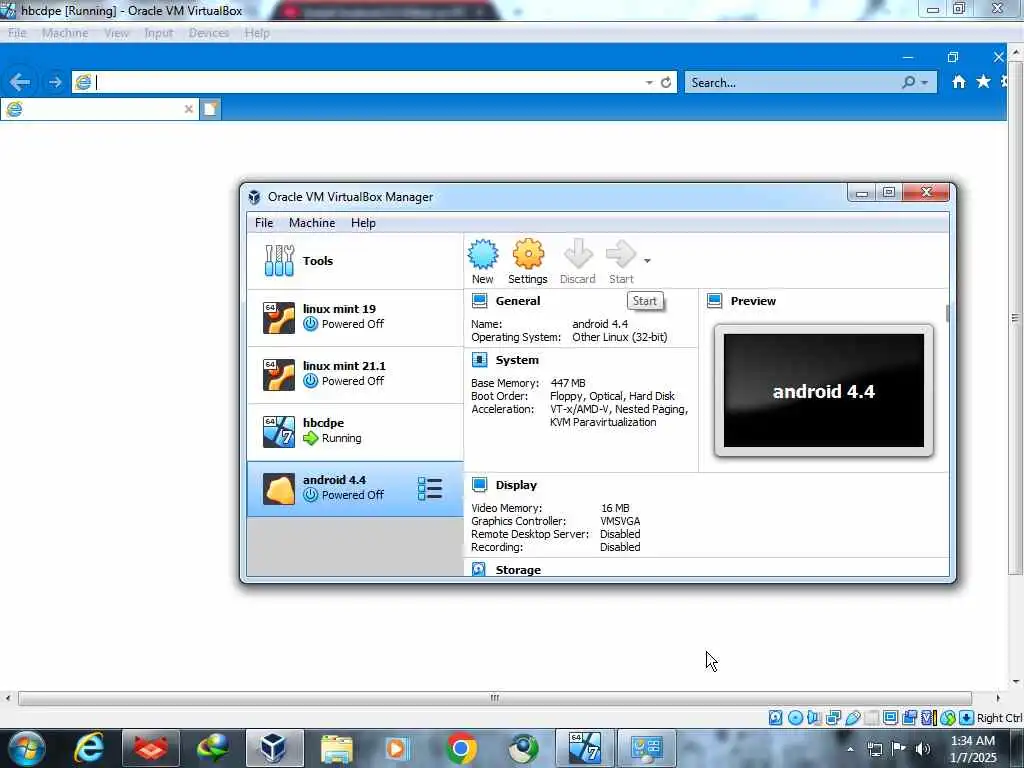Click the android 4.4 machine icon
Screen dimensions: 1024x768
click(x=279, y=488)
